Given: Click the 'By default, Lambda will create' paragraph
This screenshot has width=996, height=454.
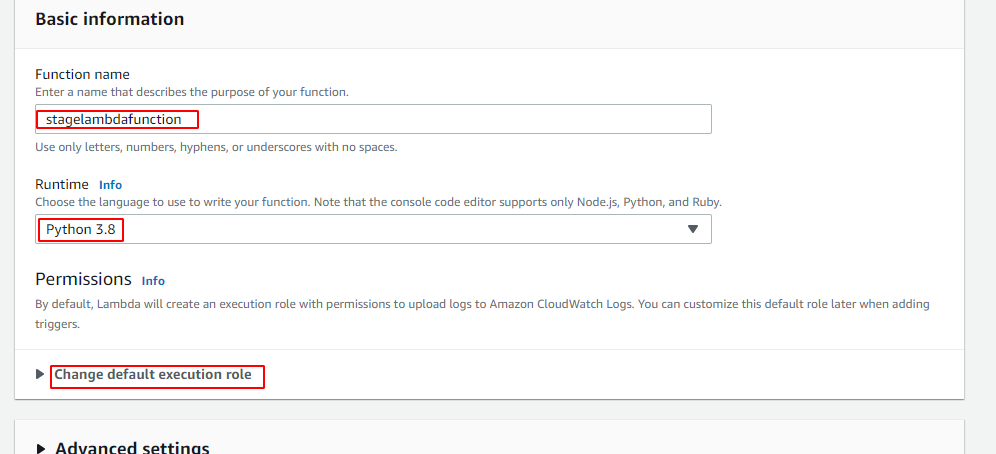Looking at the screenshot, I should (x=480, y=304).
